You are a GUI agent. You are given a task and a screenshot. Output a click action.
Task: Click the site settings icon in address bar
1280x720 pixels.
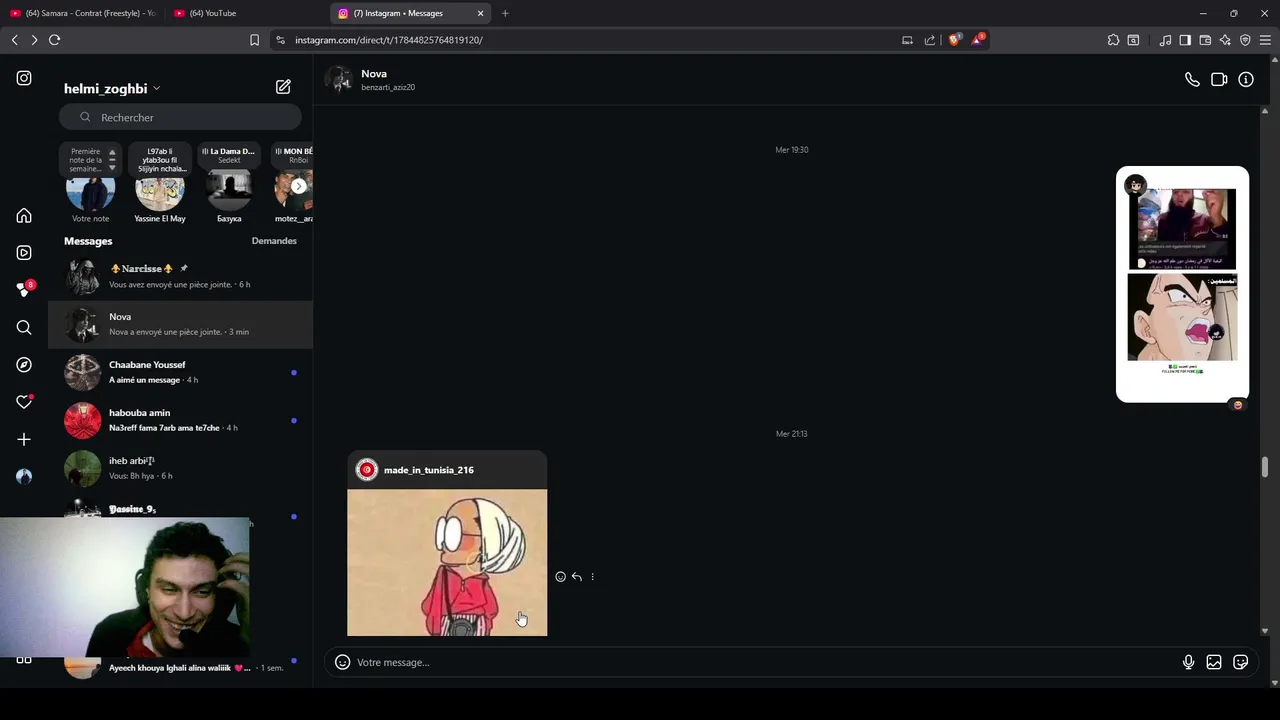pos(280,40)
